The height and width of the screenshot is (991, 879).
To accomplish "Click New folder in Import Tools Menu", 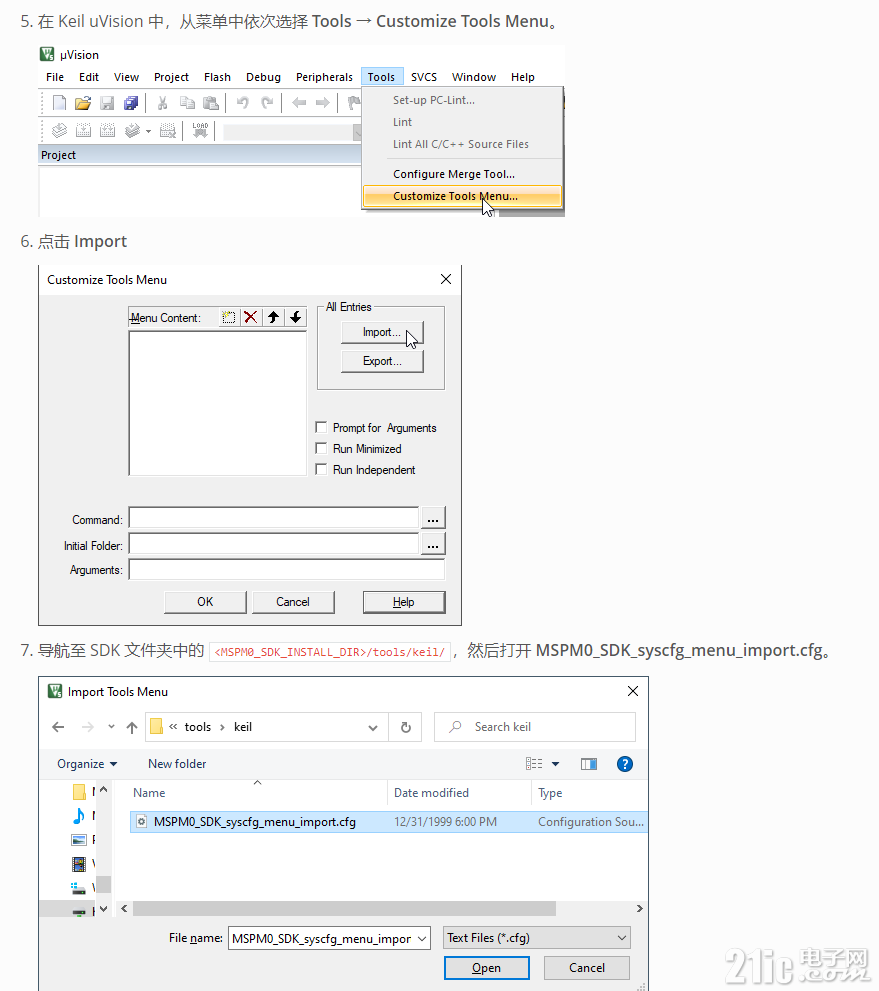I will pyautogui.click(x=177, y=763).
